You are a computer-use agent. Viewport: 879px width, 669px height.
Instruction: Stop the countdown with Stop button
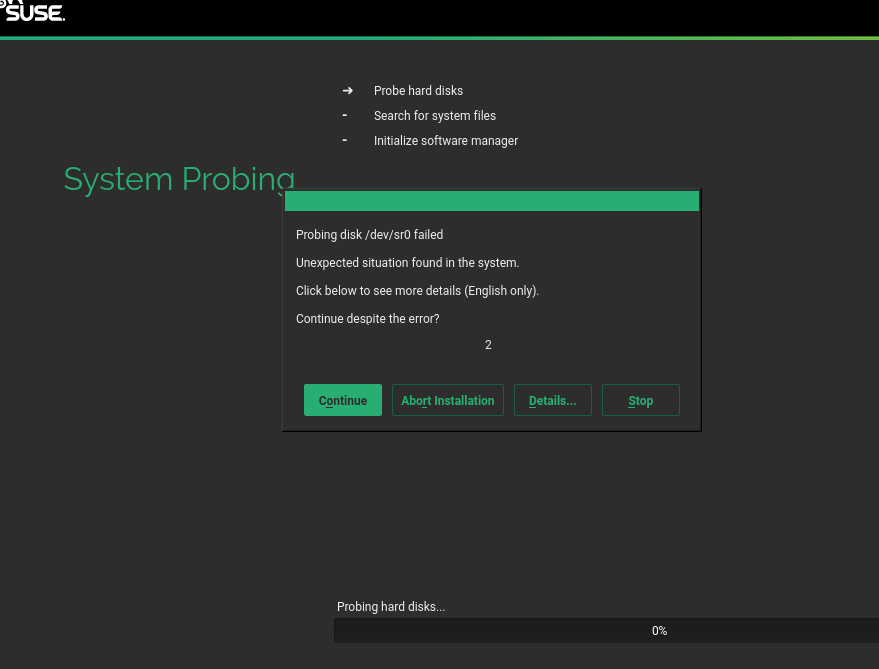tap(640, 400)
